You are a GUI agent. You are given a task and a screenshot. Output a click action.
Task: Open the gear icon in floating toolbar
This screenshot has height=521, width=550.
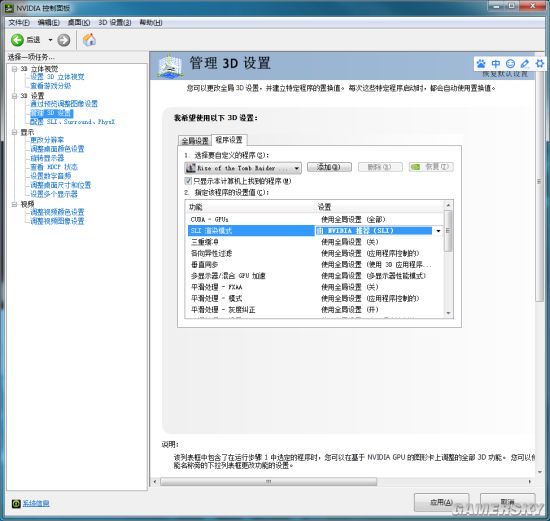pos(539,64)
